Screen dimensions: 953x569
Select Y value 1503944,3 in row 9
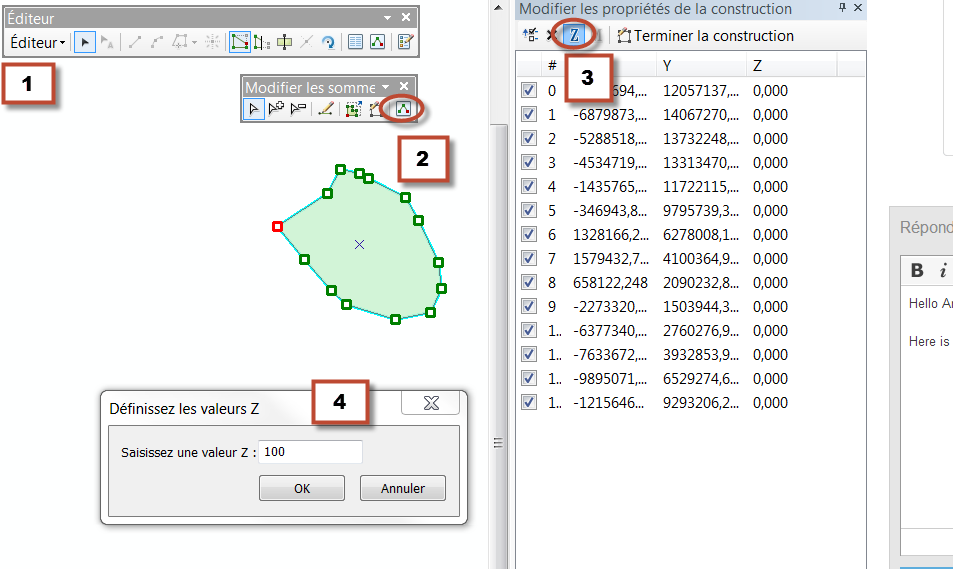click(x=701, y=306)
